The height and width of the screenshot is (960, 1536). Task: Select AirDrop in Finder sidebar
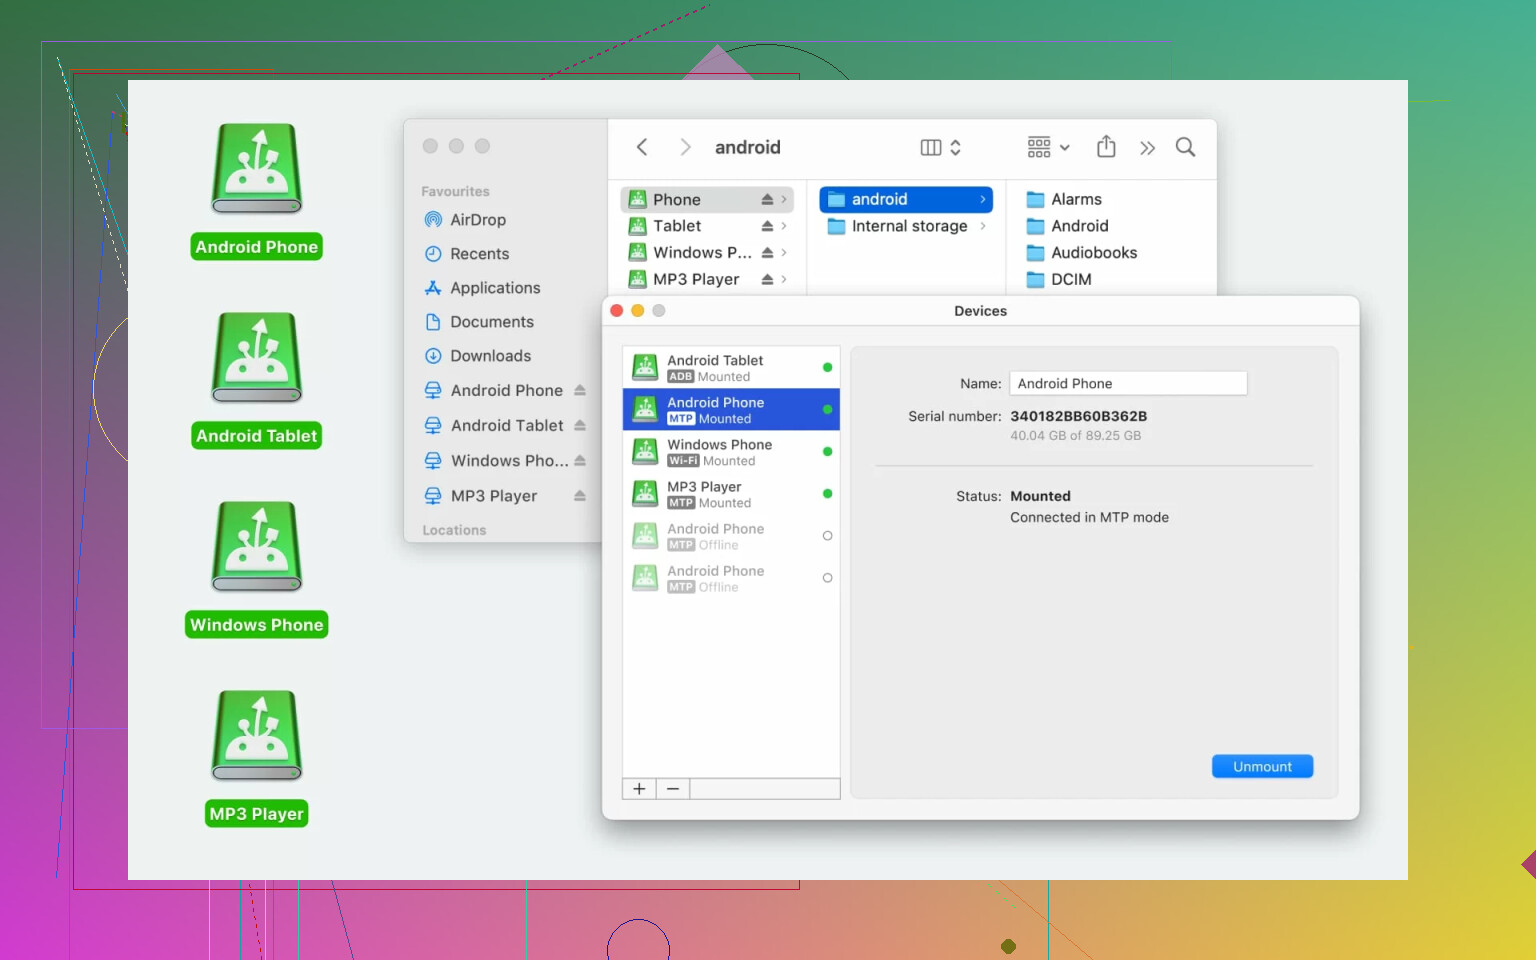pyautogui.click(x=478, y=220)
